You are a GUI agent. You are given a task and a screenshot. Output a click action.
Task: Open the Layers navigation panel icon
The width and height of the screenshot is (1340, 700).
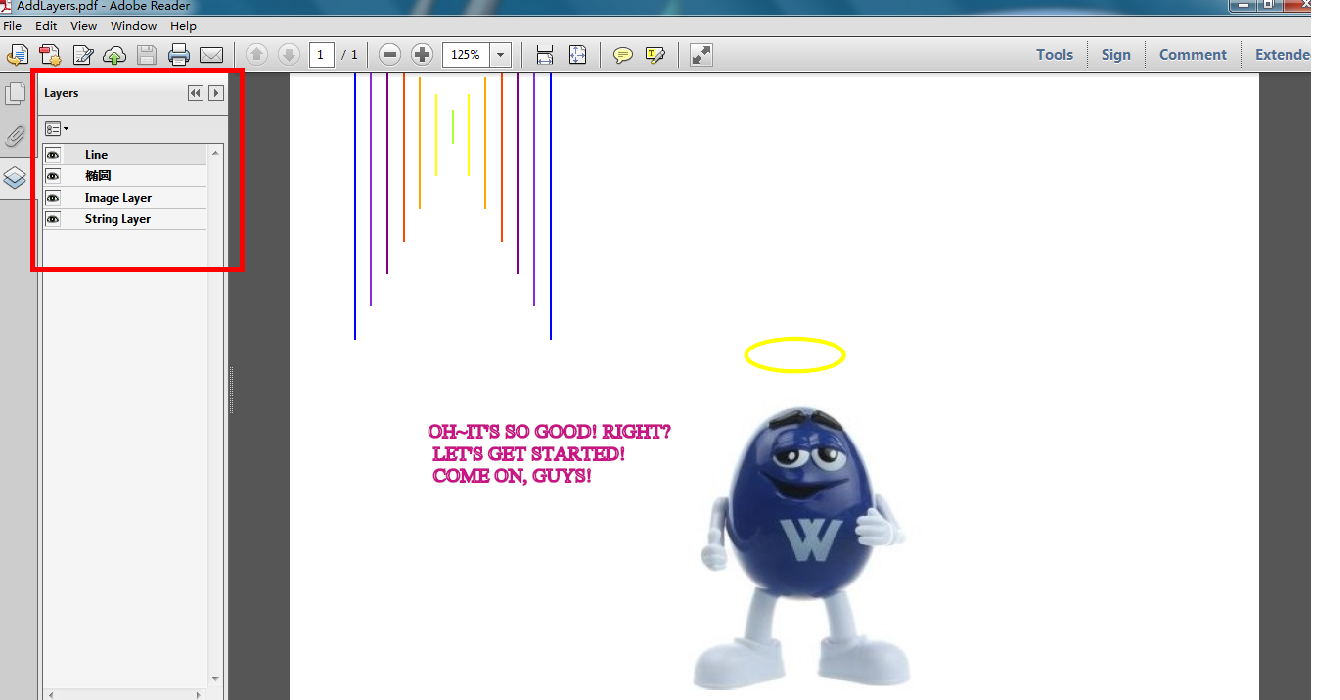tap(15, 179)
